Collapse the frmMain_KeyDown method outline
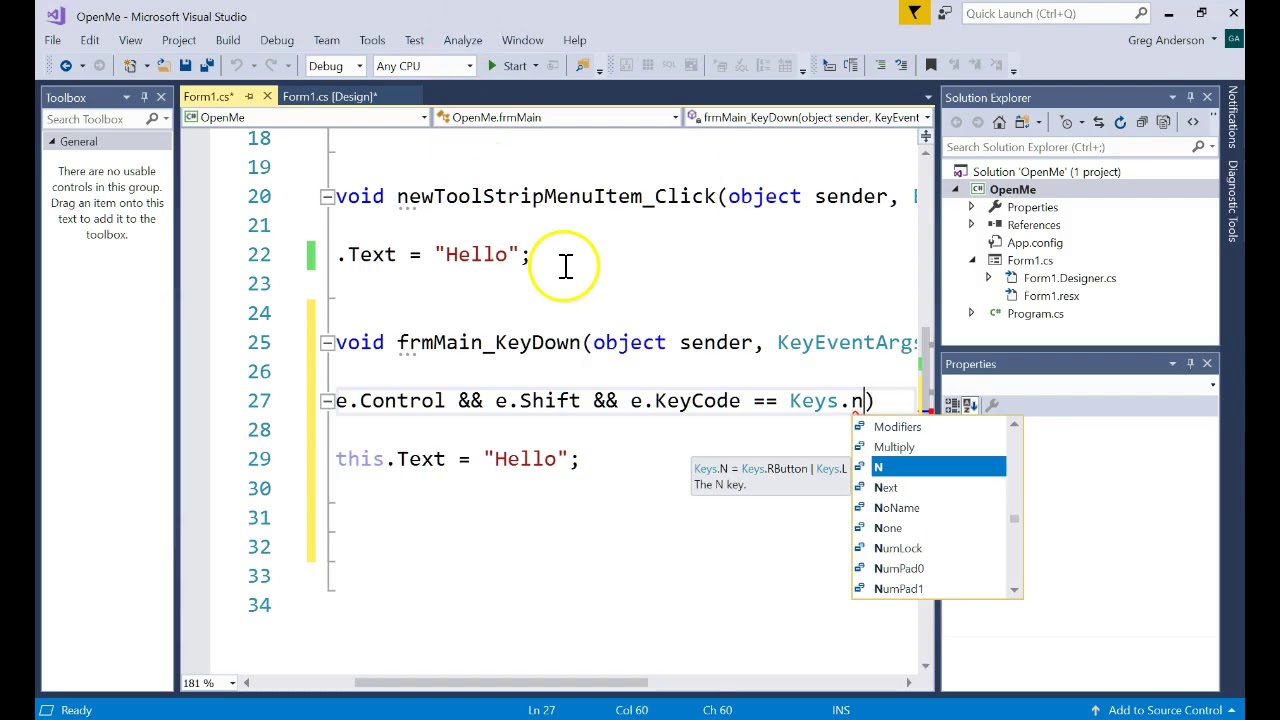This screenshot has width=1280, height=720. tap(327, 342)
